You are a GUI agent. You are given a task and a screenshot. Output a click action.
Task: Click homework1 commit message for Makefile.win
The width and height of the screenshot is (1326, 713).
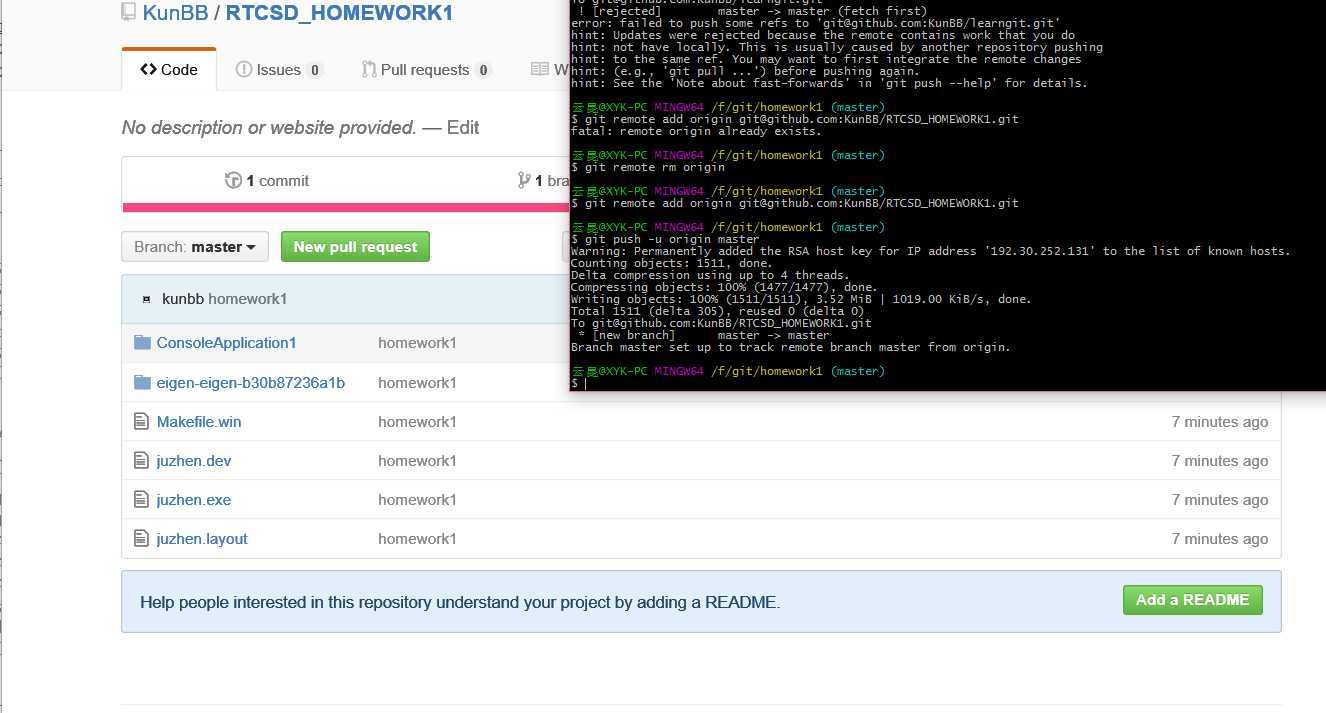417,422
